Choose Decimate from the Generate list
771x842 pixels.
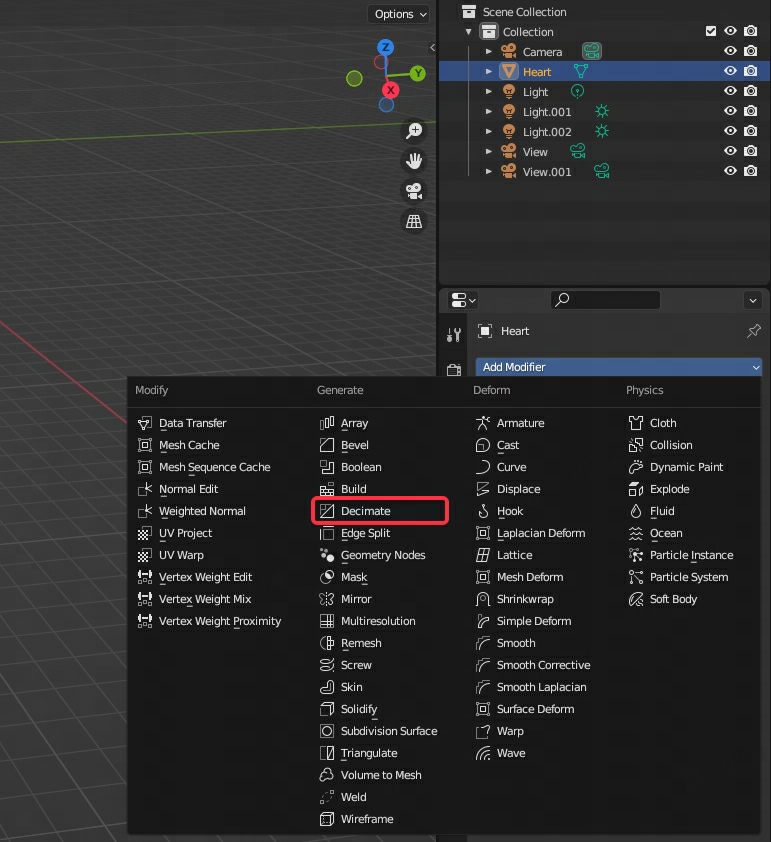coord(366,511)
